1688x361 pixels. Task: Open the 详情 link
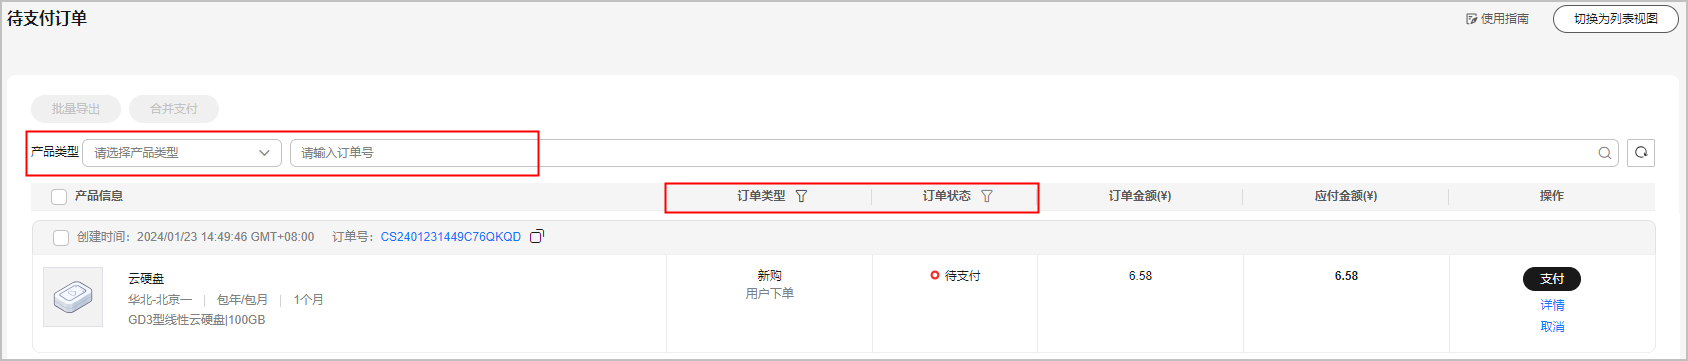1552,305
